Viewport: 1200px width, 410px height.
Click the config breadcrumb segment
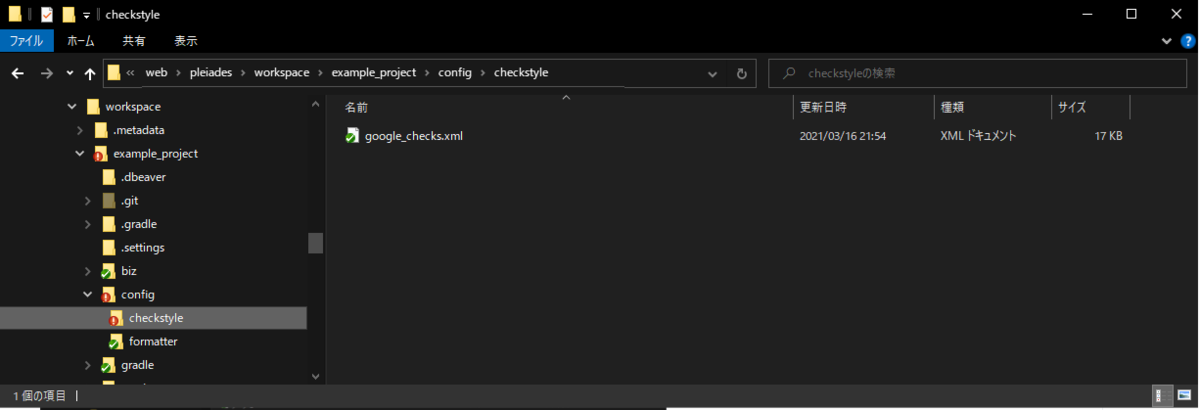(x=456, y=73)
